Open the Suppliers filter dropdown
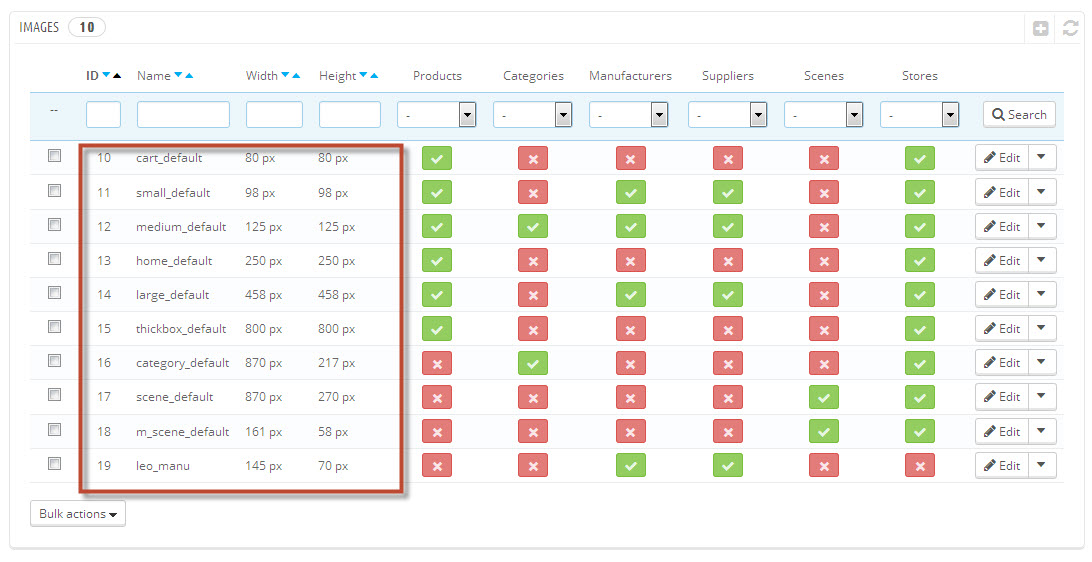This screenshot has width=1092, height=562. pyautogui.click(x=728, y=115)
